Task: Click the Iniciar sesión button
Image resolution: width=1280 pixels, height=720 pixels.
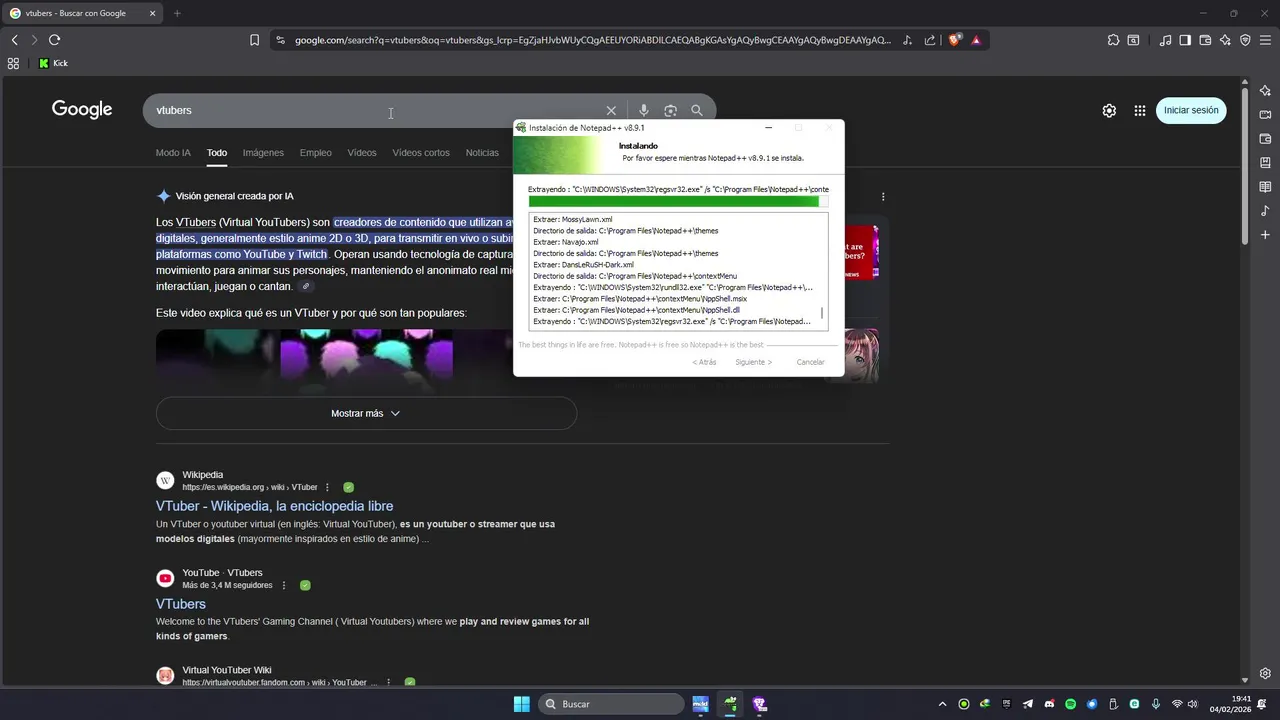Action: 1191,111
